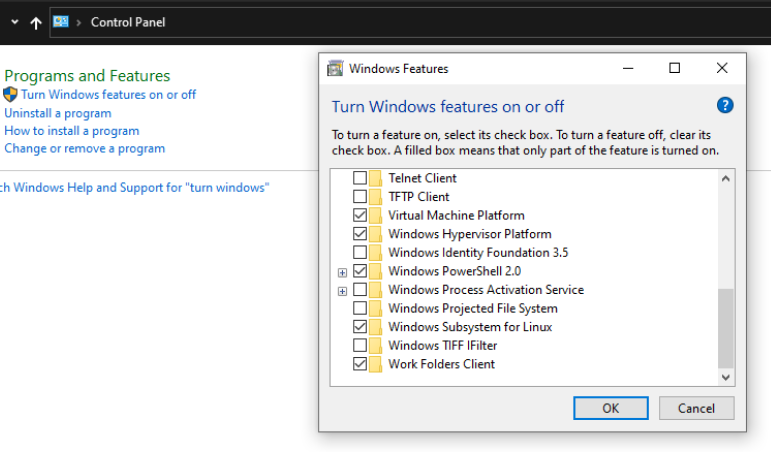Screen dimensions: 771x454
Task: Click the Windows Subsystem for Linux folder icon
Action: (x=376, y=327)
